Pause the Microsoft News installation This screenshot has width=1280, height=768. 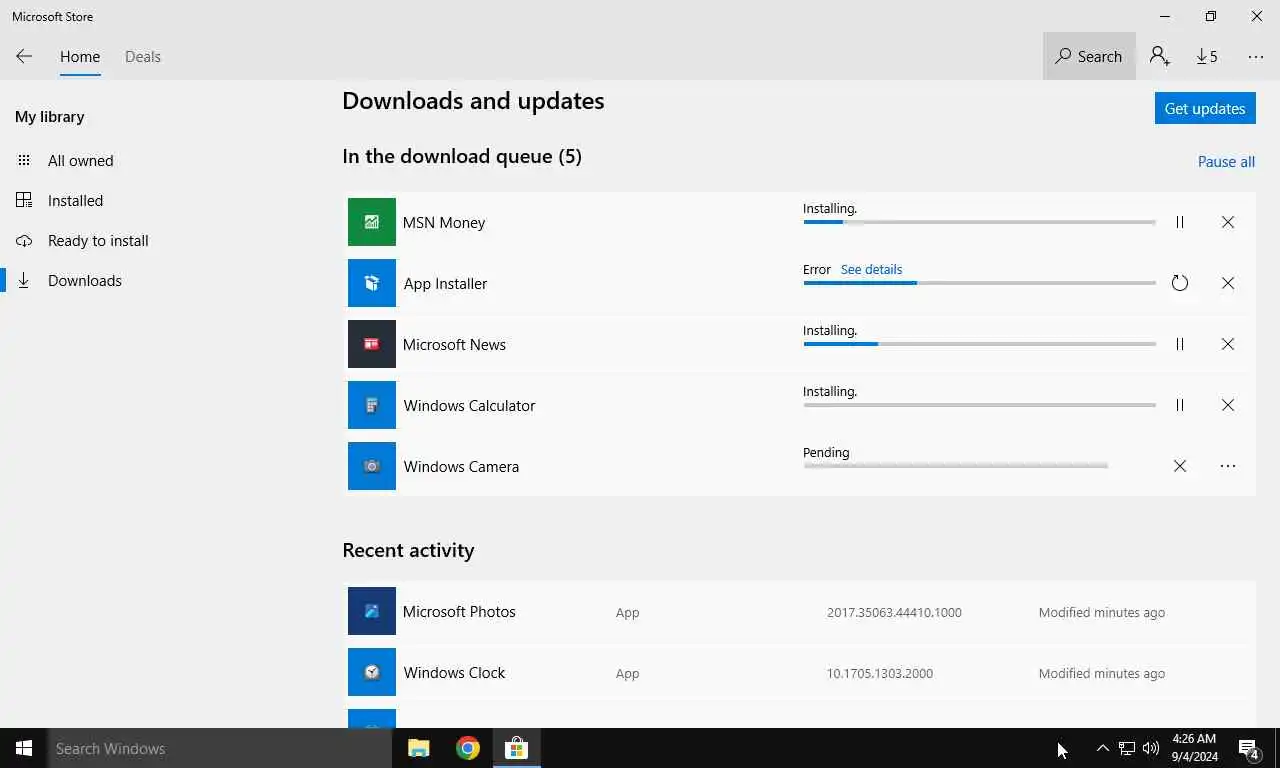pos(1180,344)
